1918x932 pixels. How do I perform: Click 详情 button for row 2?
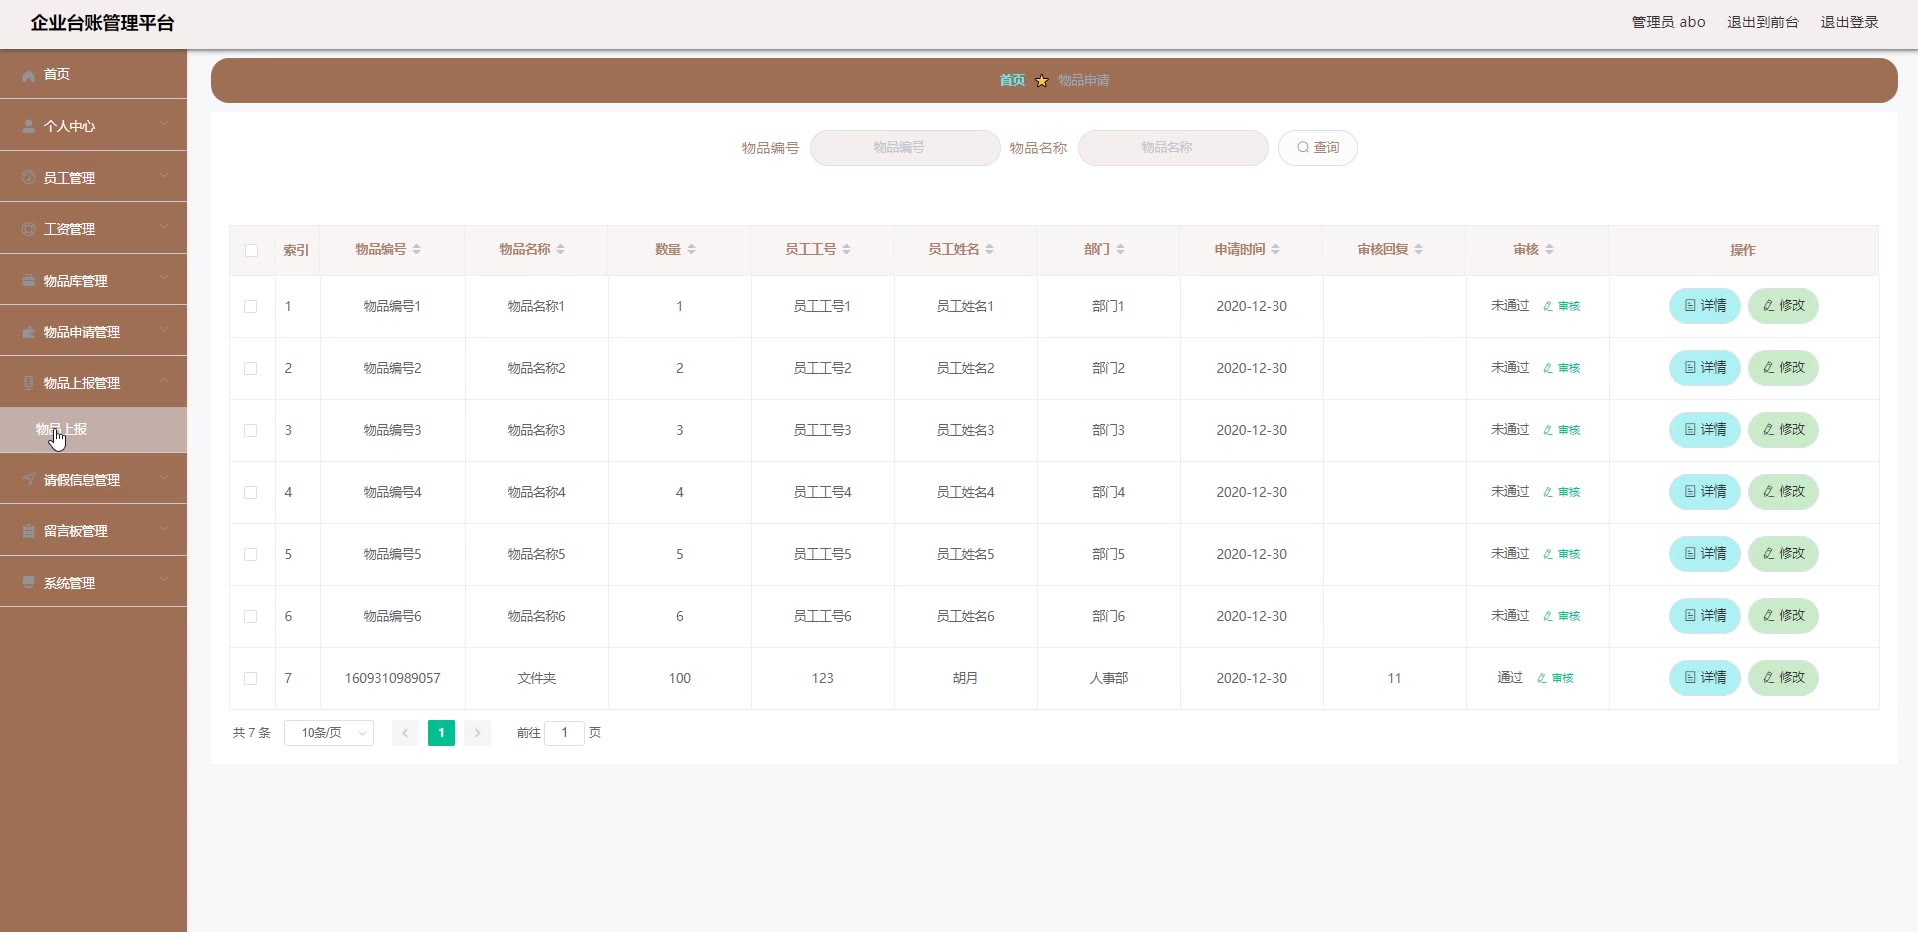[1704, 368]
